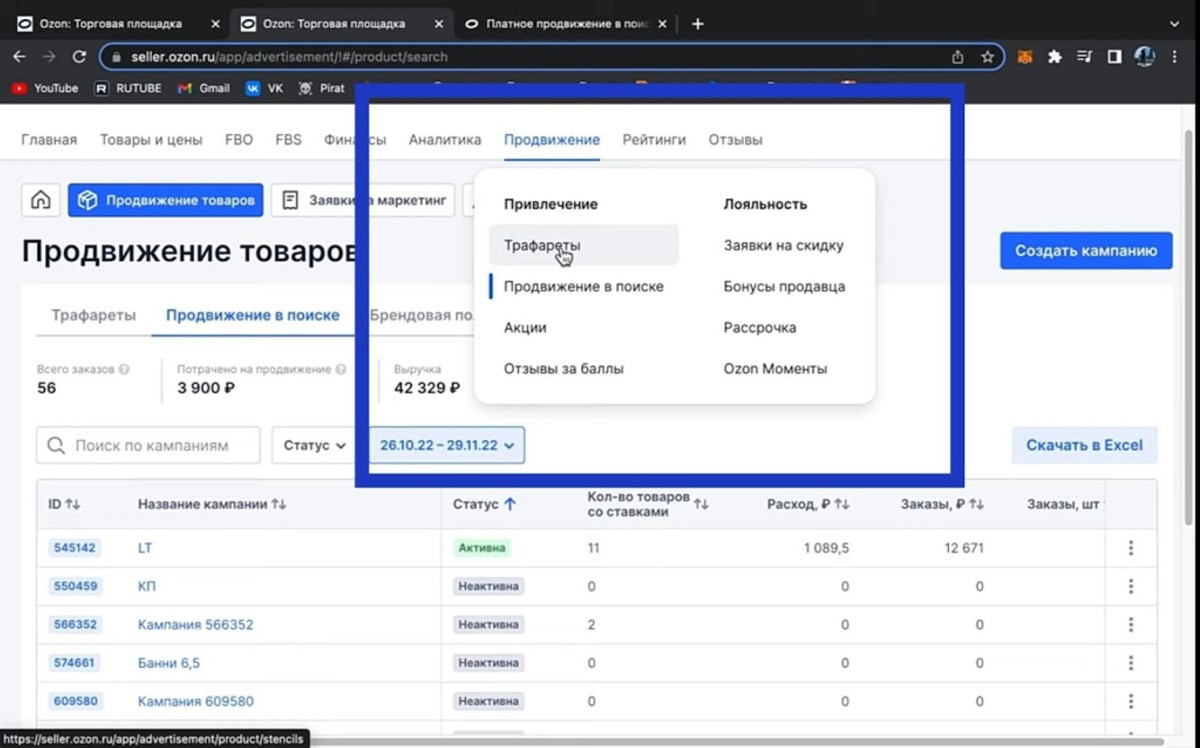Sort by Статус column arrow
Screen dimensions: 1200x748
(510, 505)
